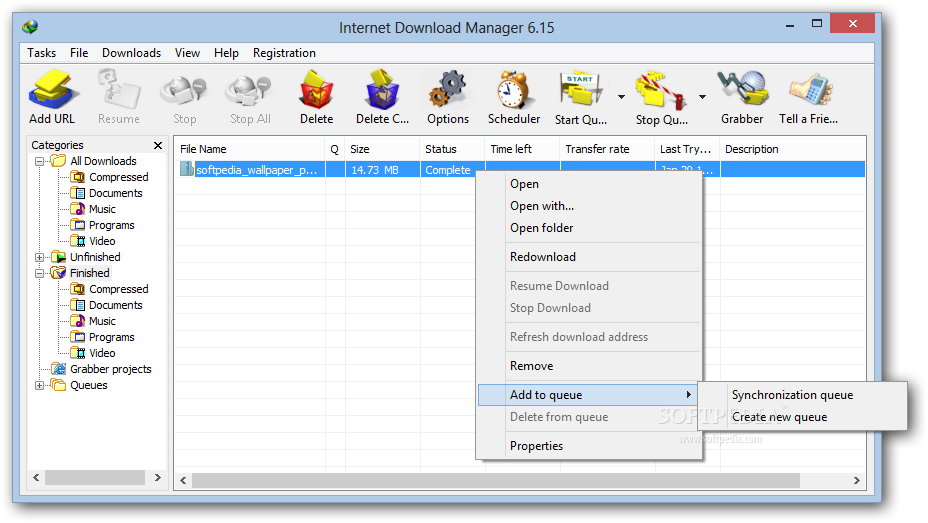Sort by the Time left column header
The width and height of the screenshot is (928, 523).
pyautogui.click(x=523, y=149)
